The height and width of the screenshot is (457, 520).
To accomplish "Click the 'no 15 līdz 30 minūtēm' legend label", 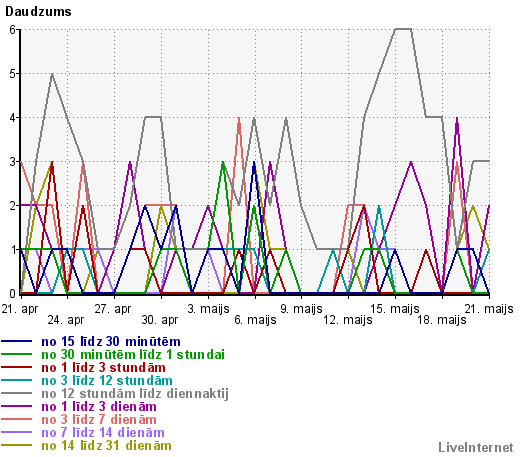I will click(111, 342).
